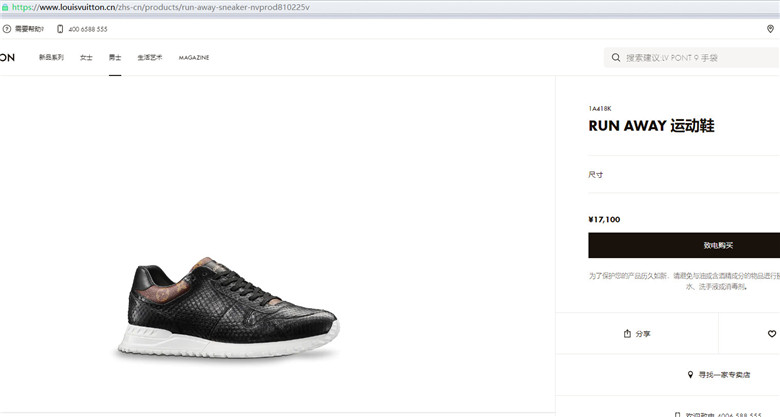Viewport: 780px width, 417px height.
Task: Click the magnifying glass search icon
Action: tap(616, 58)
